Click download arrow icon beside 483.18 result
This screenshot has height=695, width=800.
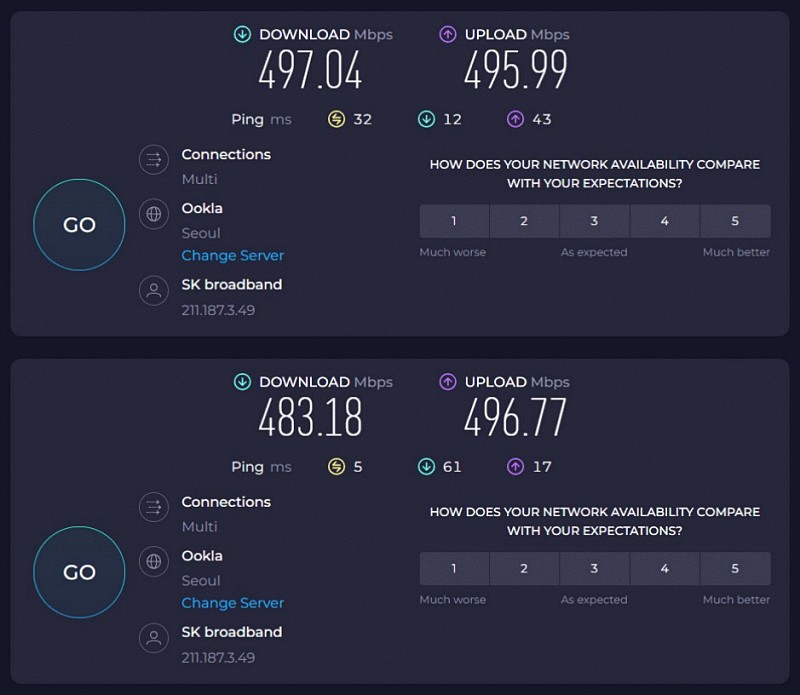tap(242, 382)
